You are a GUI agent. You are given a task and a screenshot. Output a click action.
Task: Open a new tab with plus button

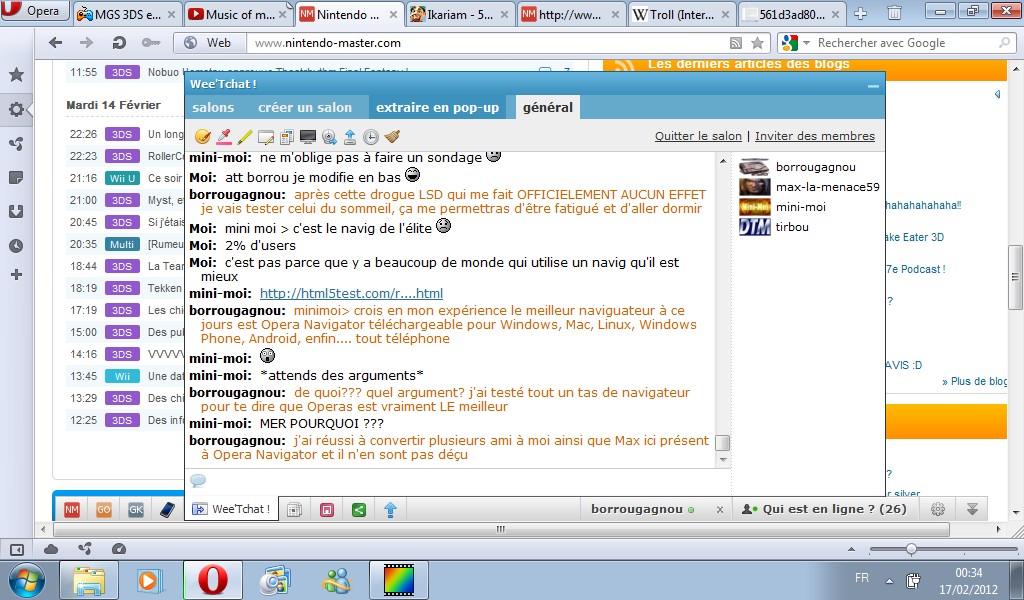[861, 14]
